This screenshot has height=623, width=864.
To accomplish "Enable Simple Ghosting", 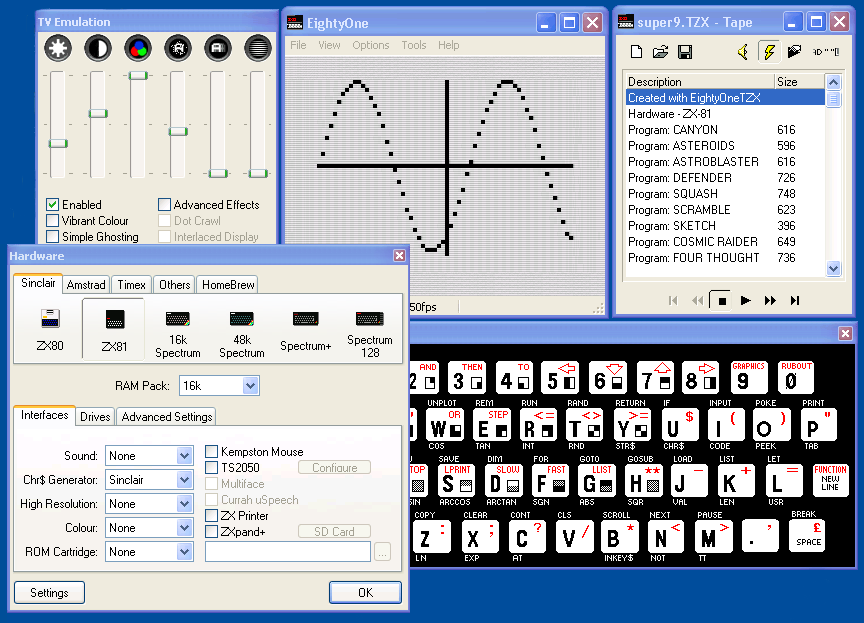I will 52,237.
